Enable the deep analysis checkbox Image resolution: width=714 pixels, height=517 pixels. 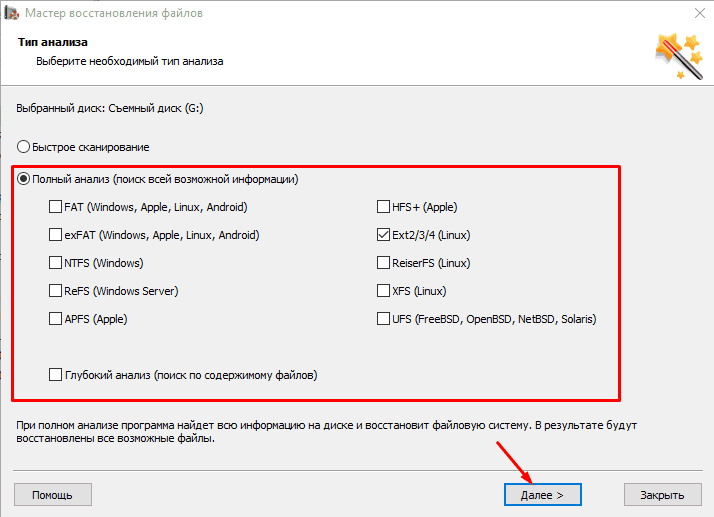(56, 375)
